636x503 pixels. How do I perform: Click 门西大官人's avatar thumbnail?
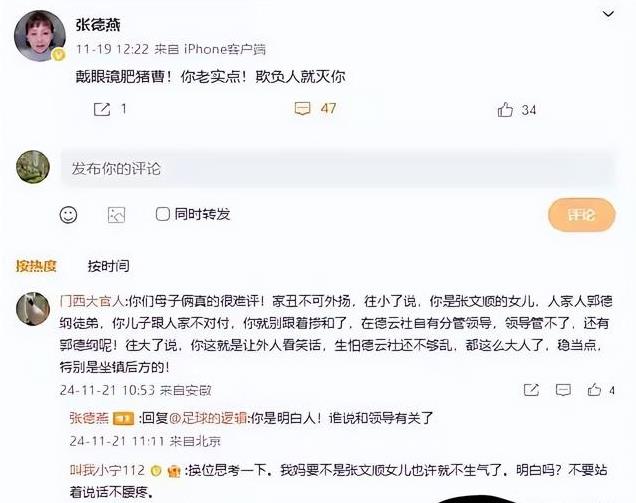click(33, 308)
